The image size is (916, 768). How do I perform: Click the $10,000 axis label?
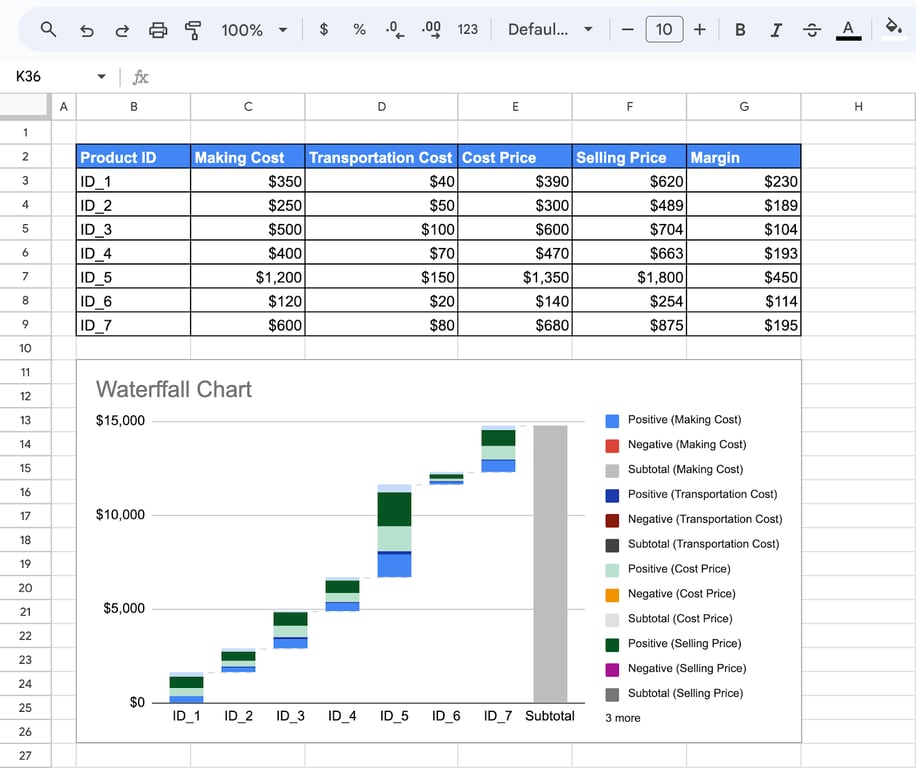tap(120, 515)
